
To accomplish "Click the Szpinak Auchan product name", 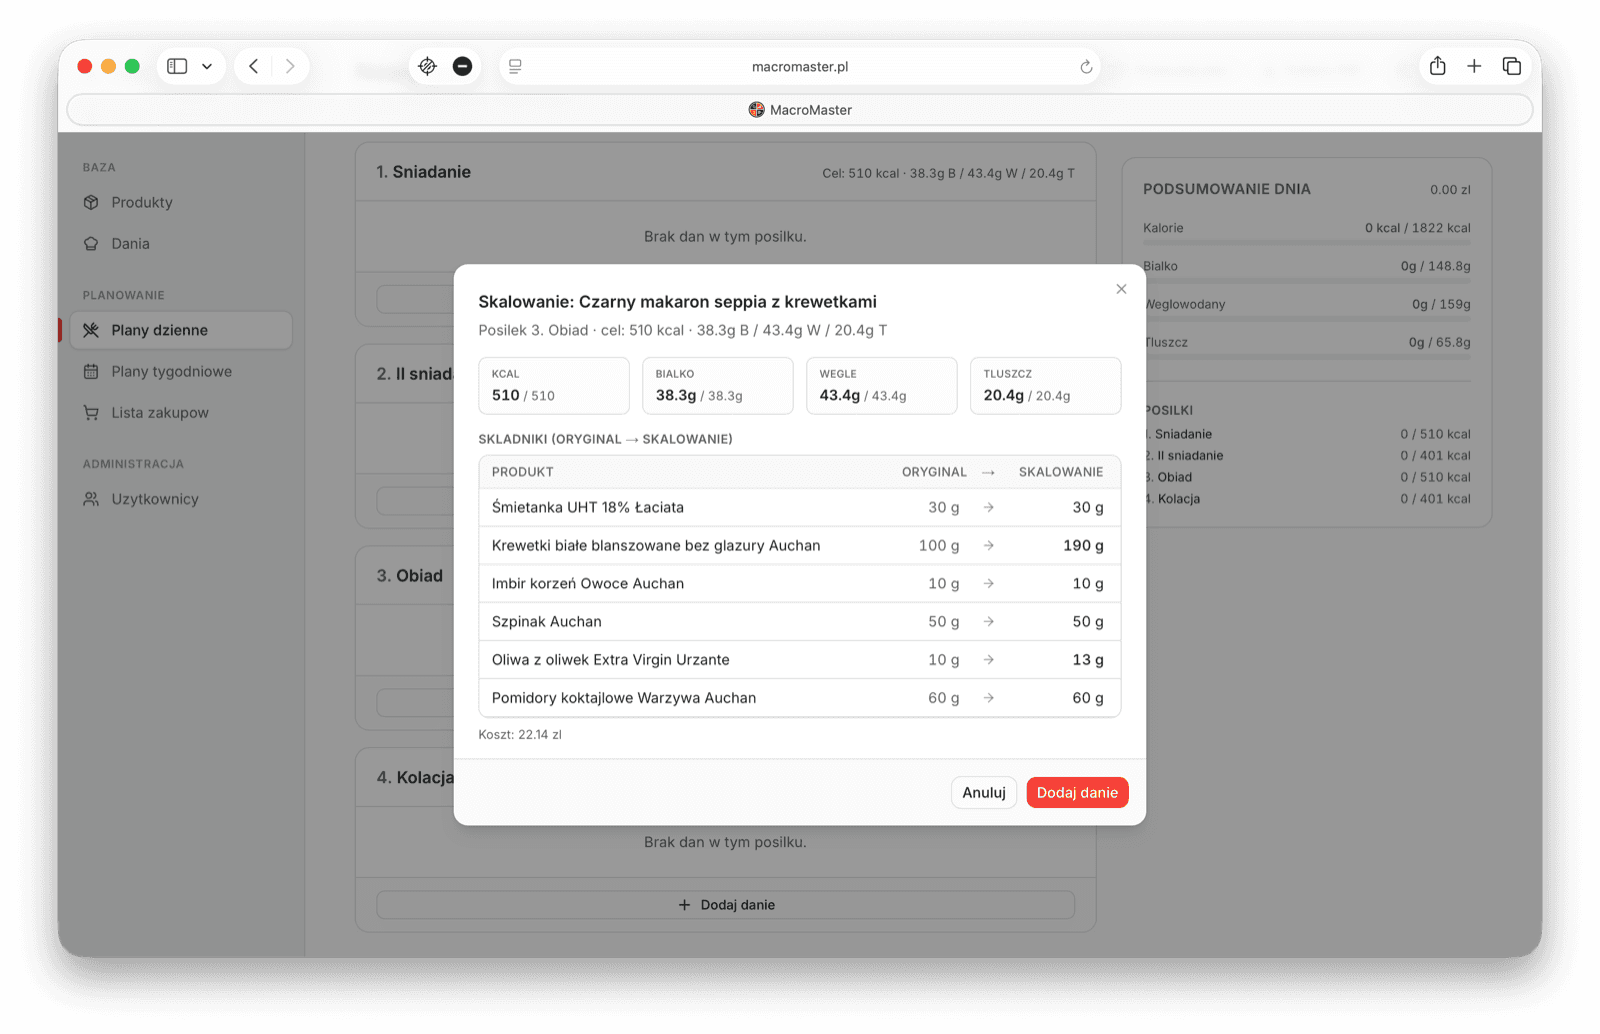I will 547,621.
